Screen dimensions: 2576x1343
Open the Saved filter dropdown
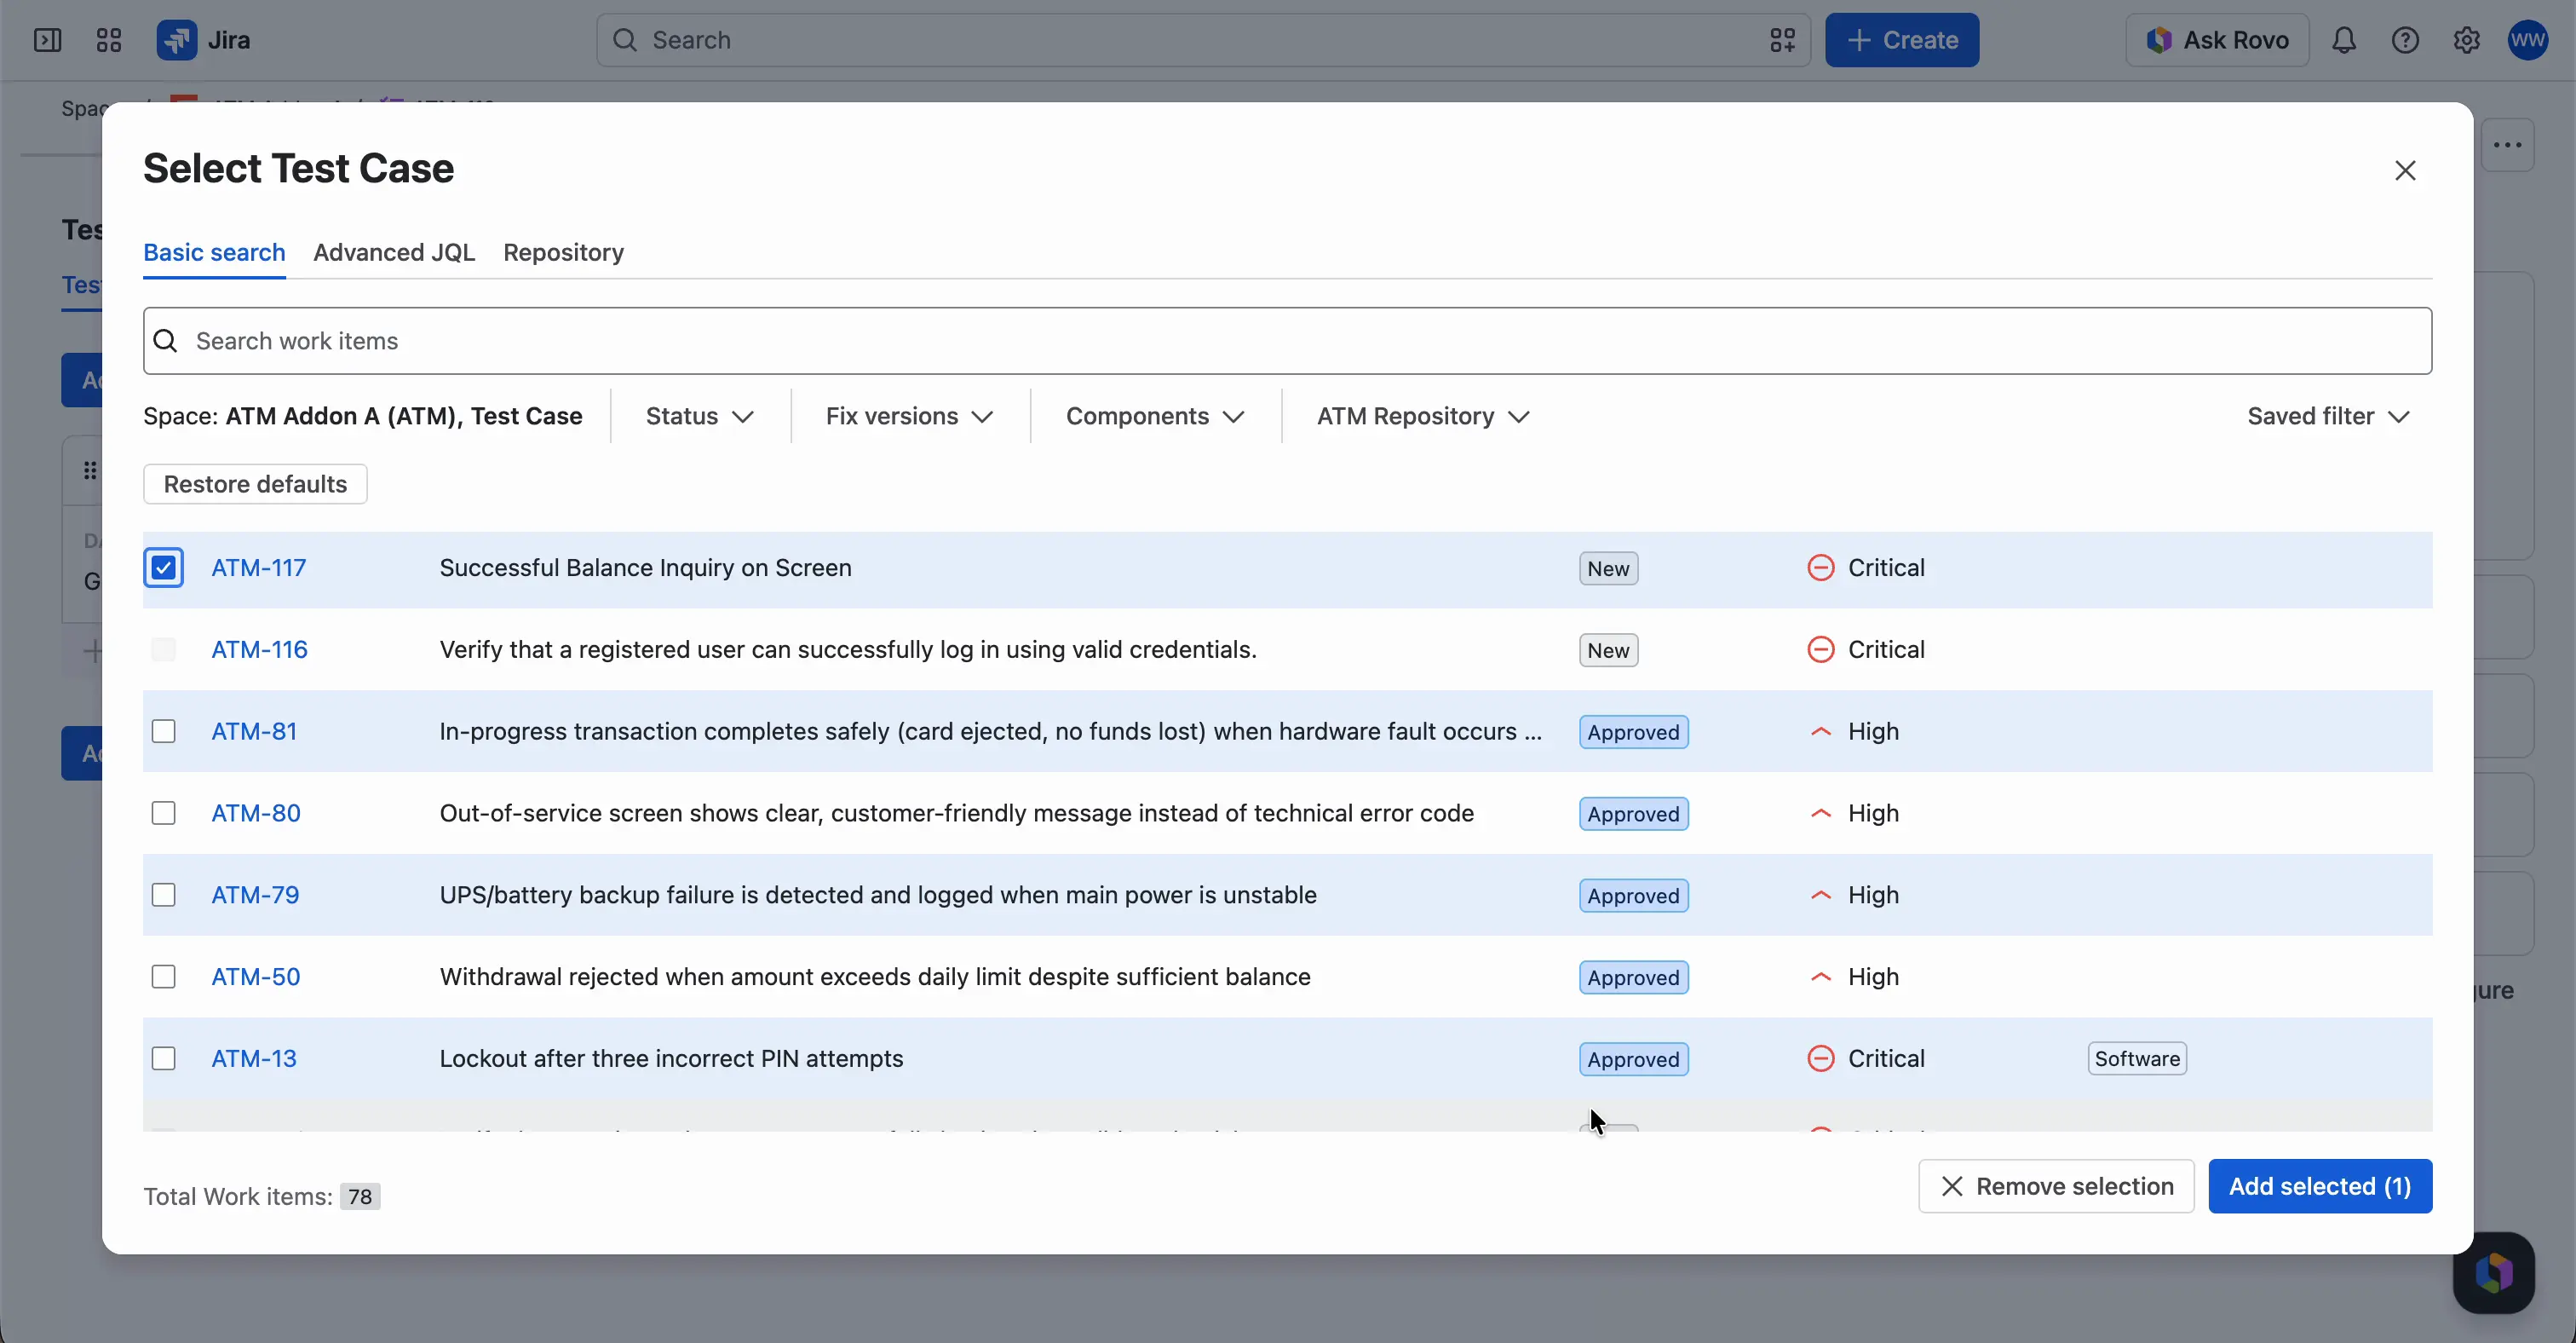tap(2328, 416)
